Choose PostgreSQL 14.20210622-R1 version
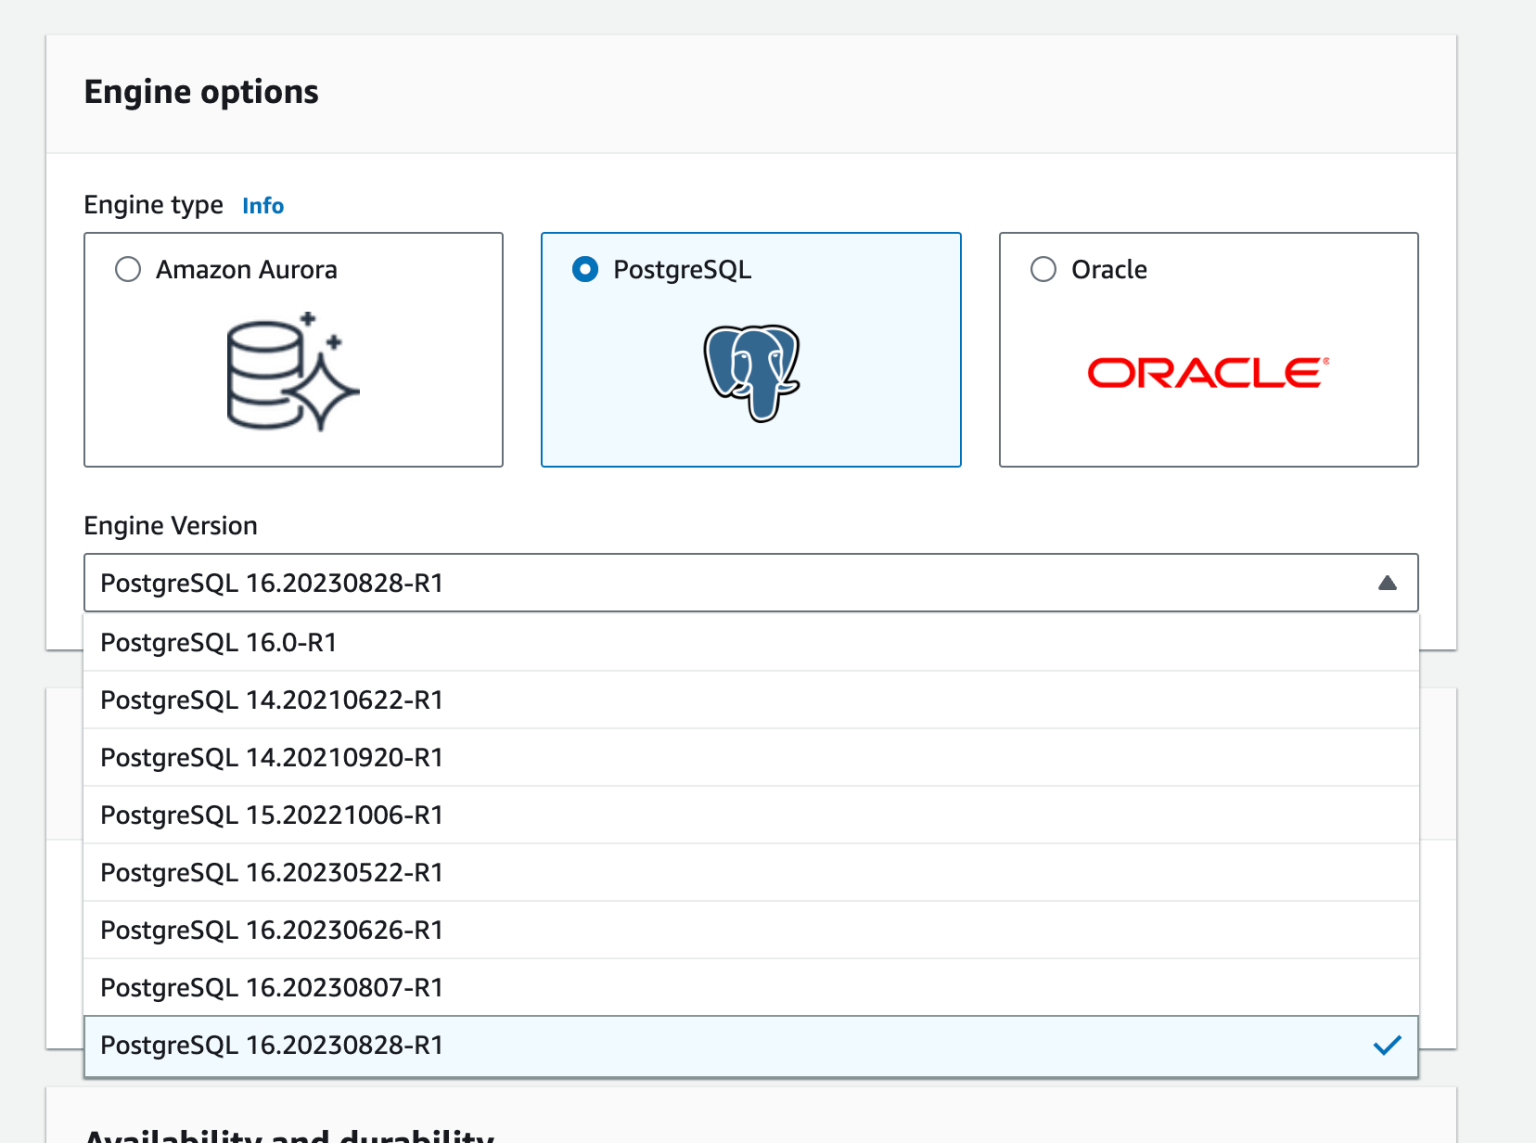This screenshot has height=1143, width=1536. (x=271, y=700)
